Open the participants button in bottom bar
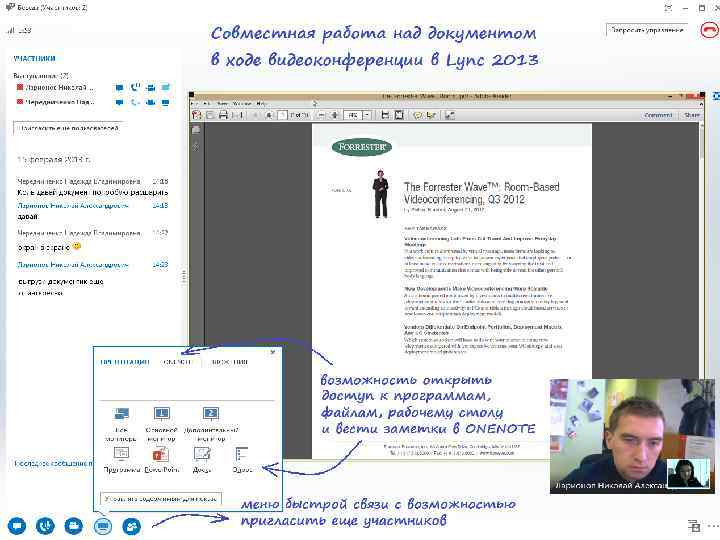This screenshot has width=720, height=540. pos(131,526)
